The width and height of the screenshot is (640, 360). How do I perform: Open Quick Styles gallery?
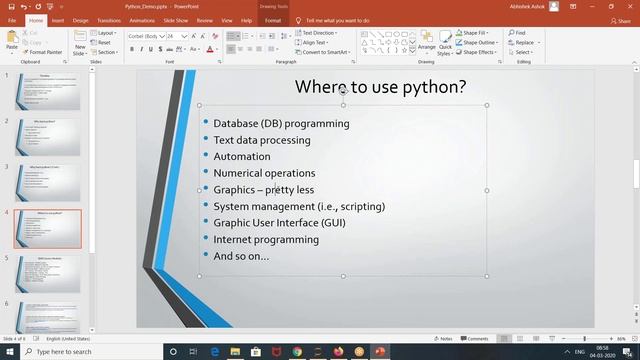click(x=445, y=43)
